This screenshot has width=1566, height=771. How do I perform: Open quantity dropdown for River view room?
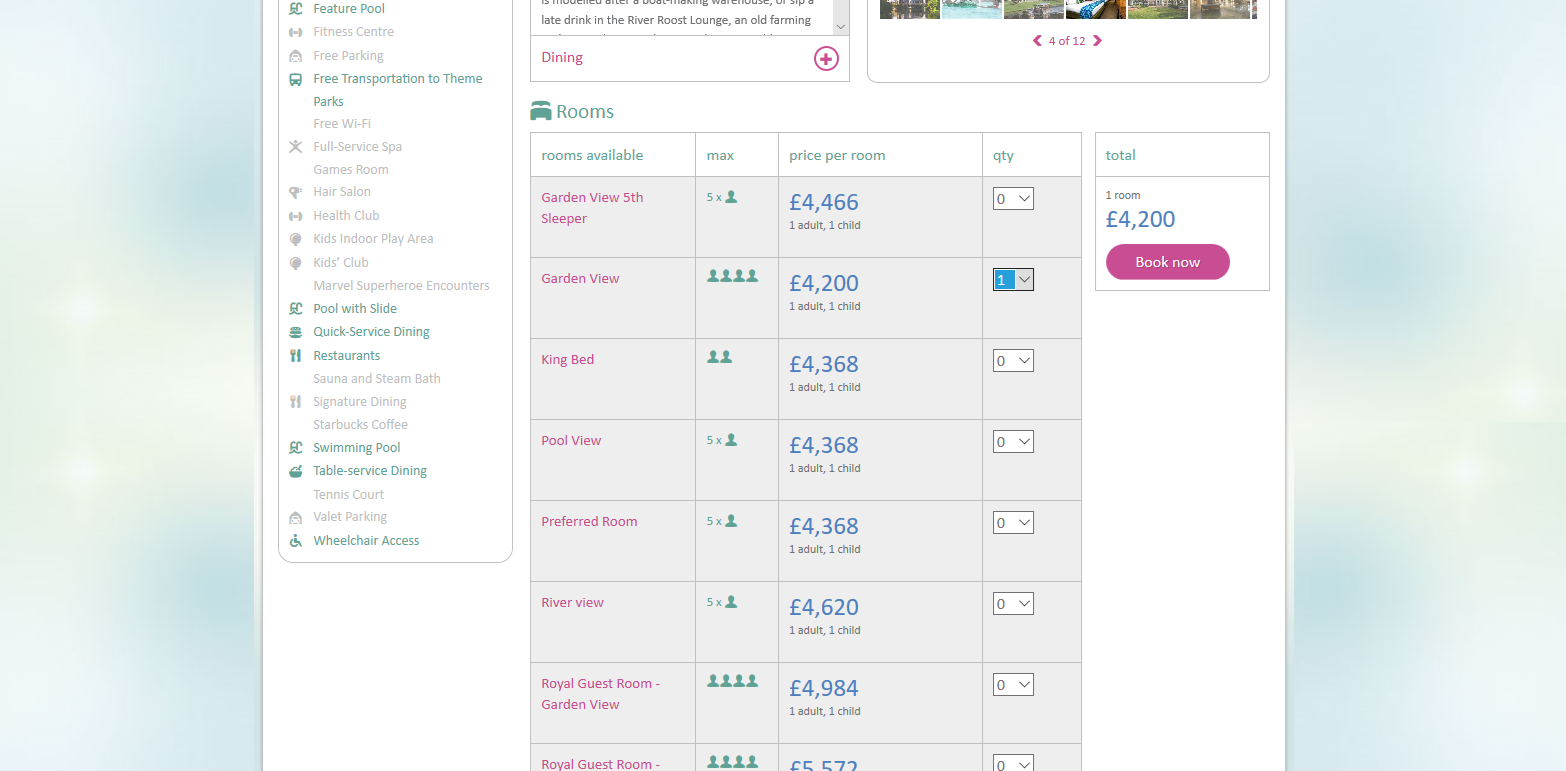(x=1013, y=604)
